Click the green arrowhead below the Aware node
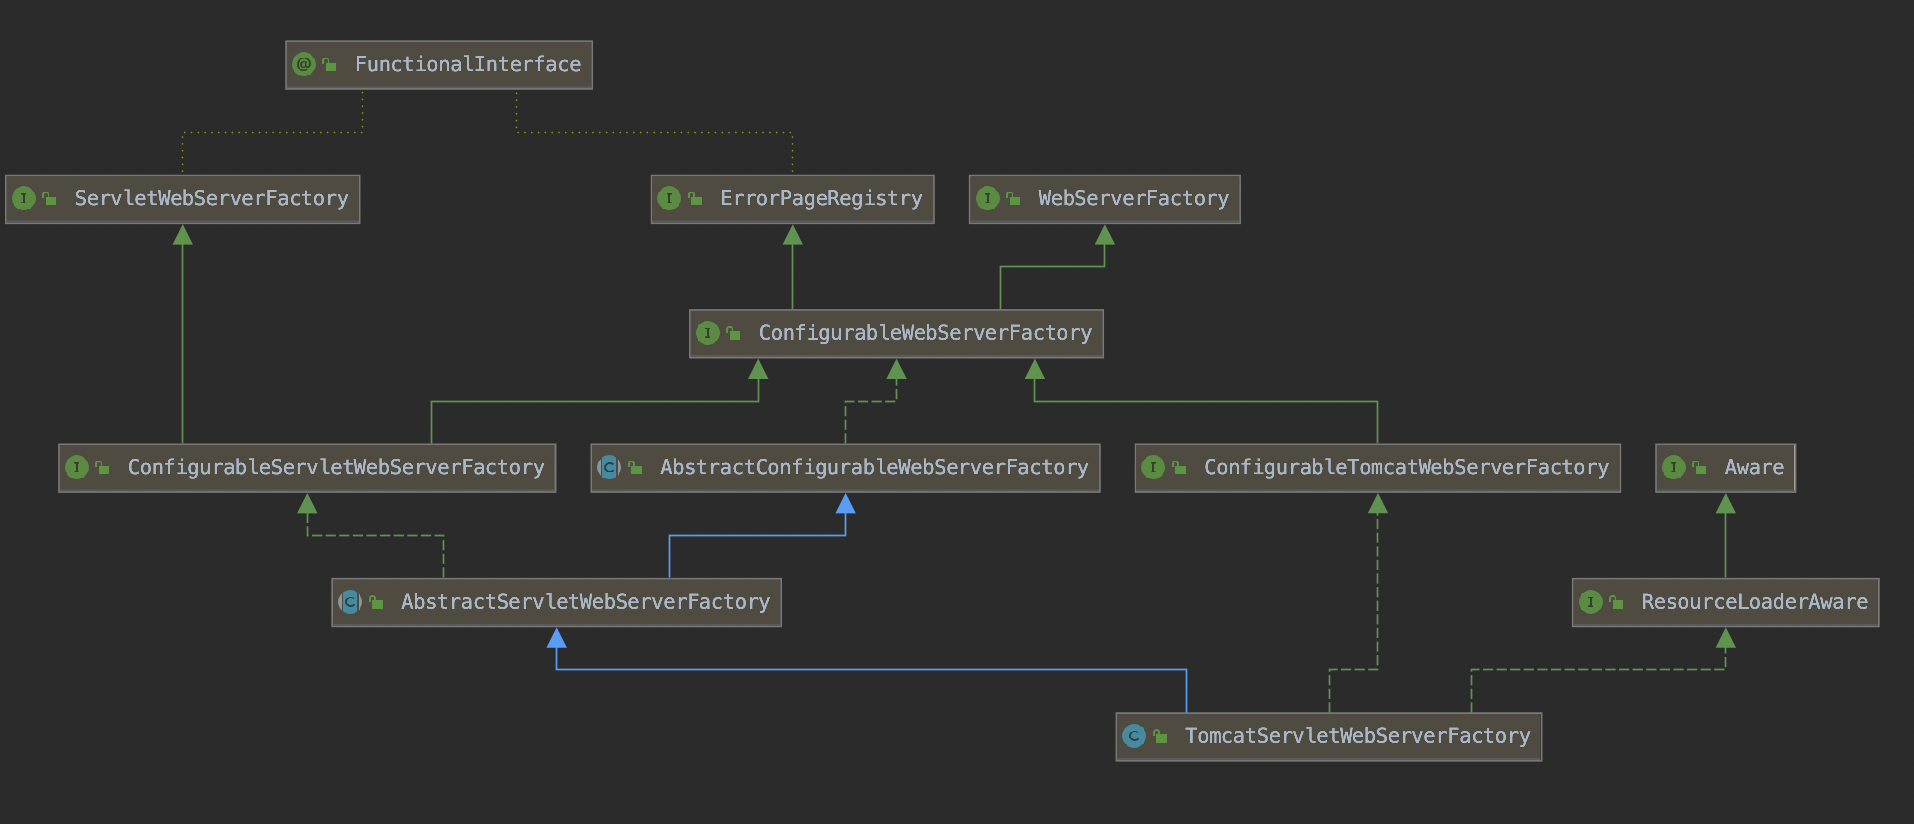 tap(1725, 504)
